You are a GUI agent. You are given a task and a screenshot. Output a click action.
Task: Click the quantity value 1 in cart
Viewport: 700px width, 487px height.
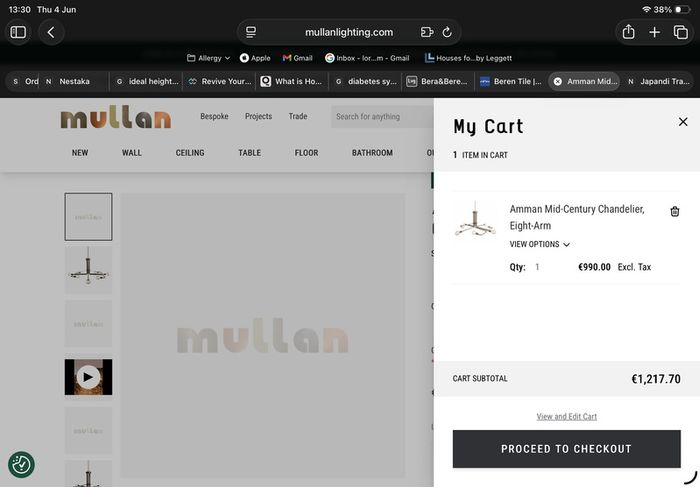tap(537, 267)
